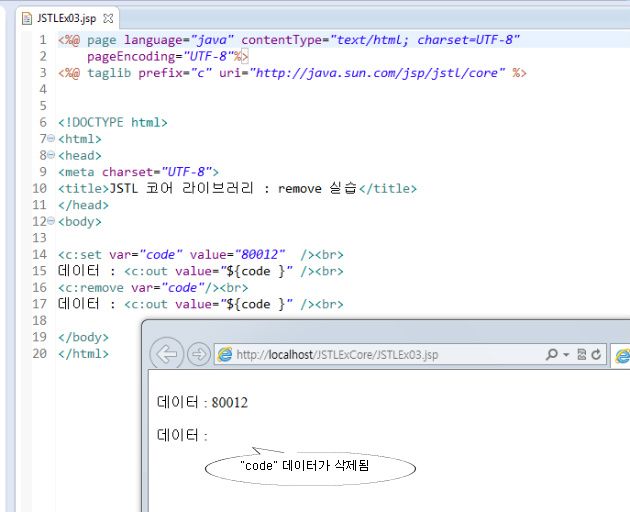Click line number 13 in the gutter
630x512 pixels.
(39, 238)
